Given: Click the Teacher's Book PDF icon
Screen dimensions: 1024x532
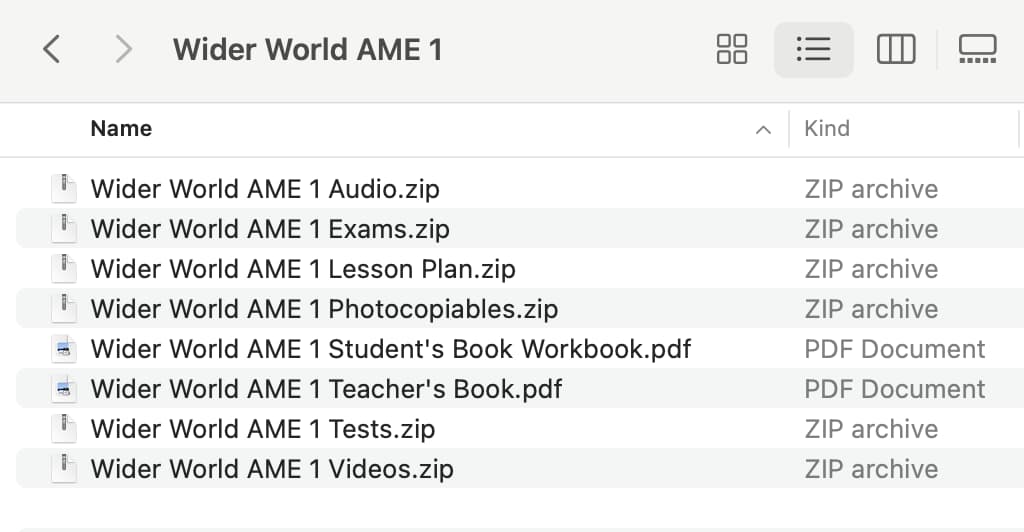Looking at the screenshot, I should click(64, 388).
